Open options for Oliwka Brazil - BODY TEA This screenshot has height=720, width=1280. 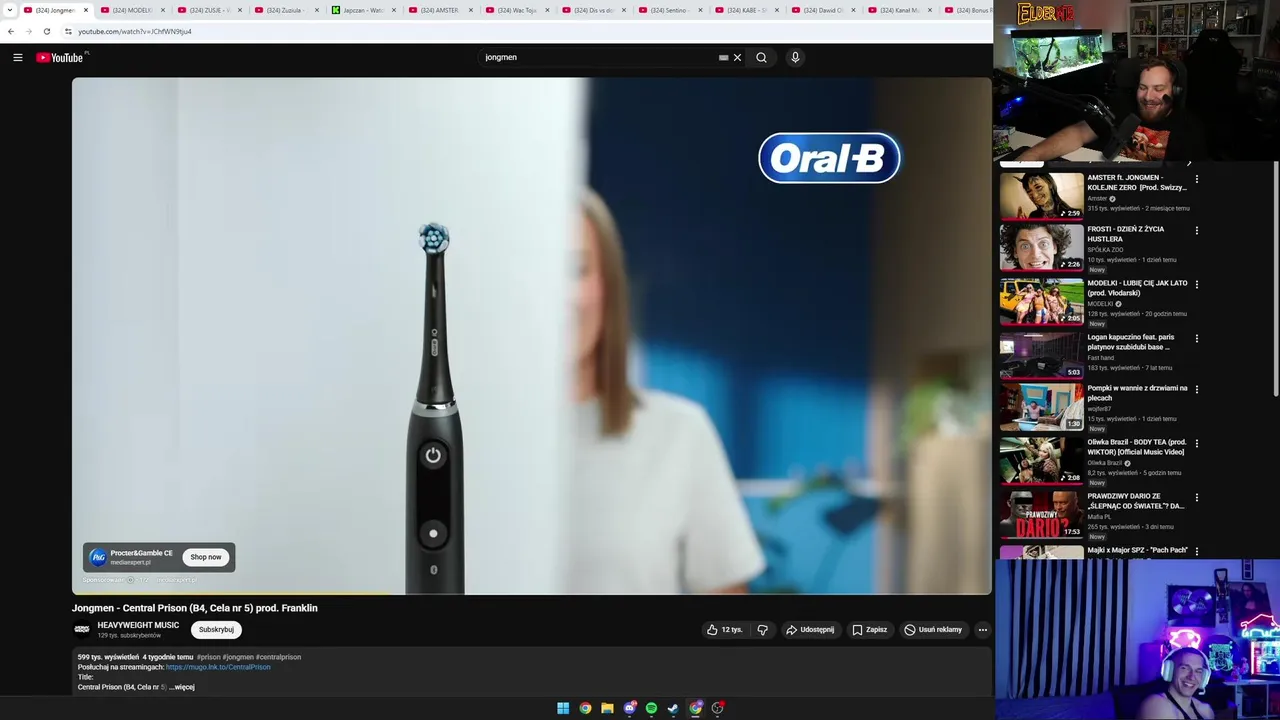click(x=1197, y=443)
